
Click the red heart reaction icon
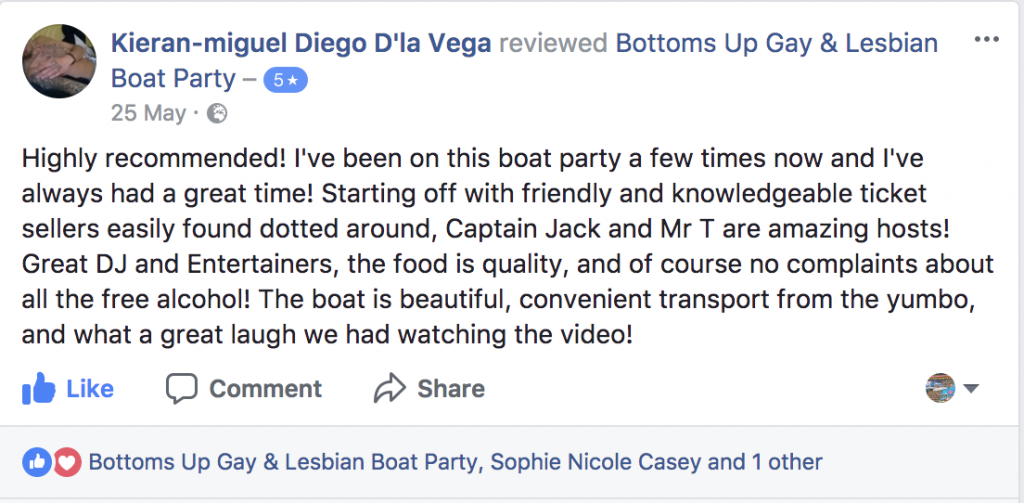tap(66, 462)
